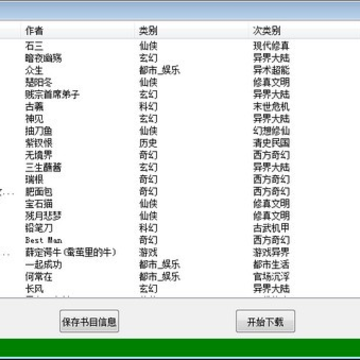Click 仙侠 category in 石三's row
The height and width of the screenshot is (360, 360).
[148, 46]
